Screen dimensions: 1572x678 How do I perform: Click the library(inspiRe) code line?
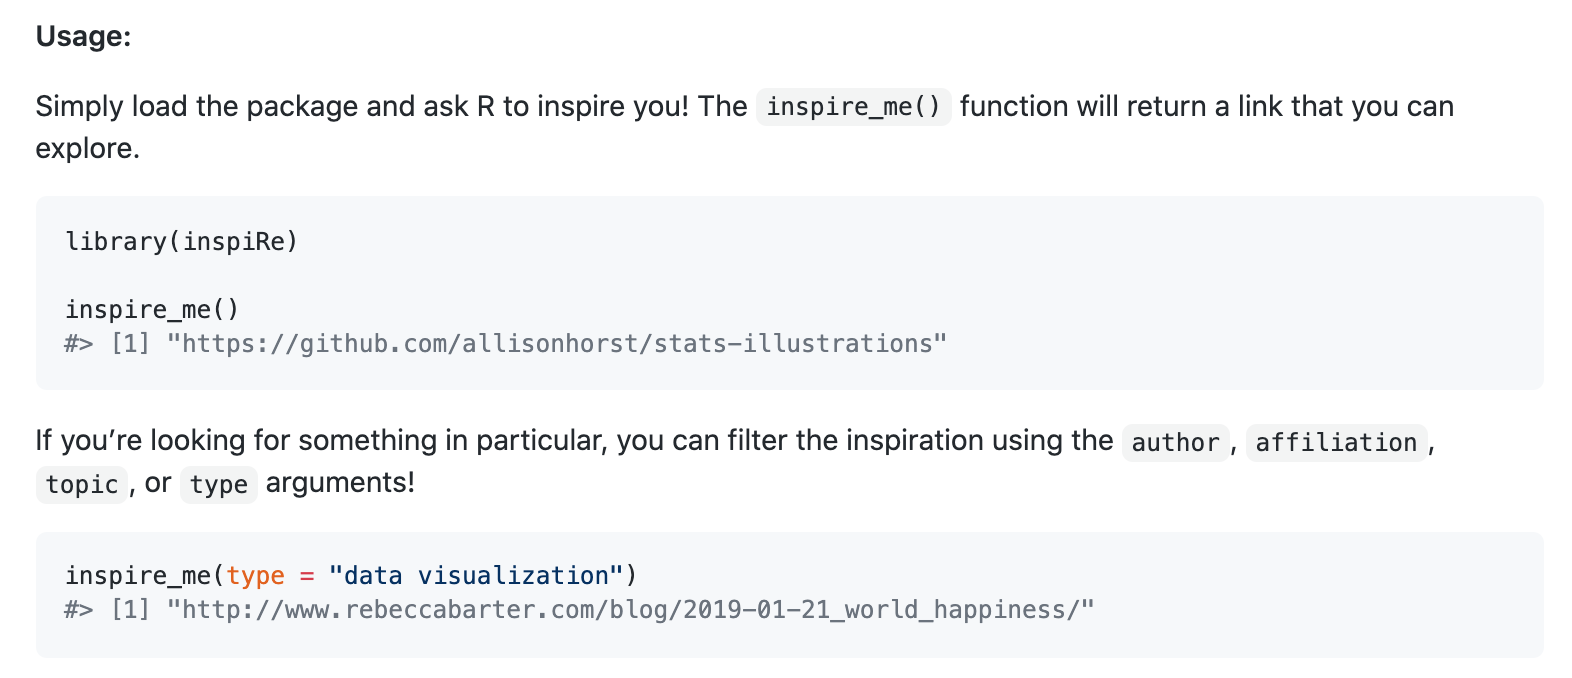[182, 241]
